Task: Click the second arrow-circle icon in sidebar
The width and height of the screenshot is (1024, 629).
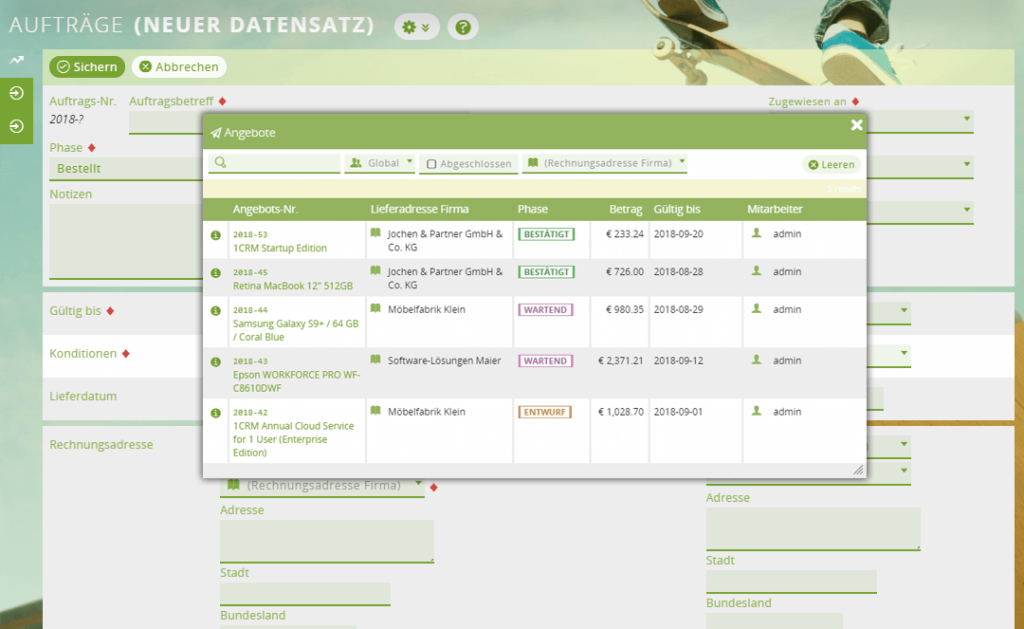Action: click(x=16, y=126)
